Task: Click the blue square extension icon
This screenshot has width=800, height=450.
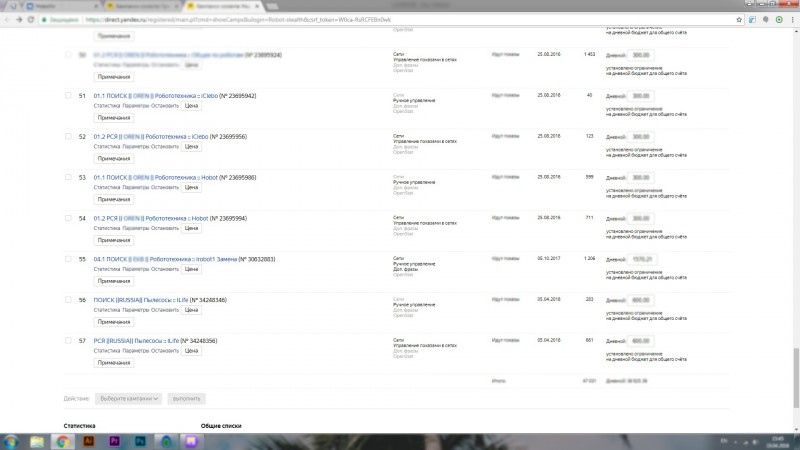Action: pyautogui.click(x=753, y=19)
